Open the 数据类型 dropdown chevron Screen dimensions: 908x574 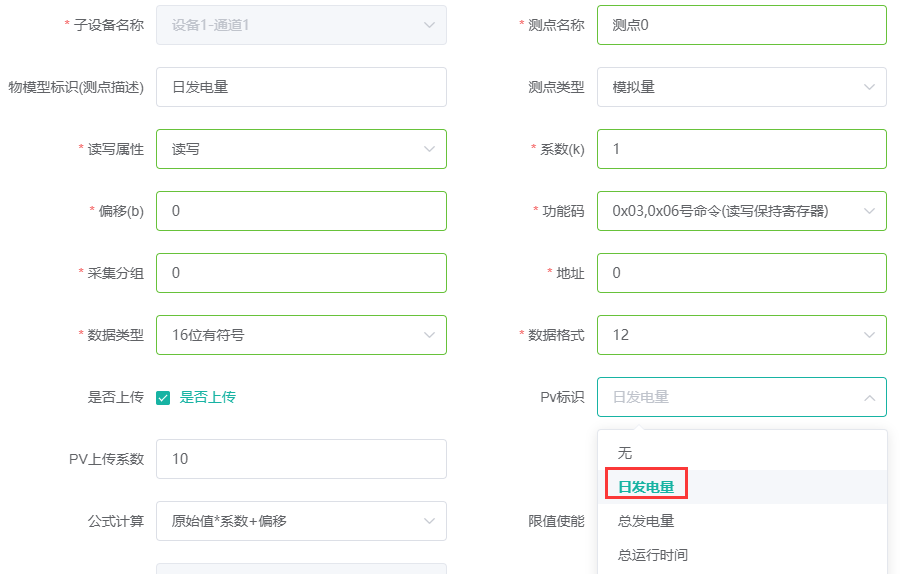pos(429,335)
